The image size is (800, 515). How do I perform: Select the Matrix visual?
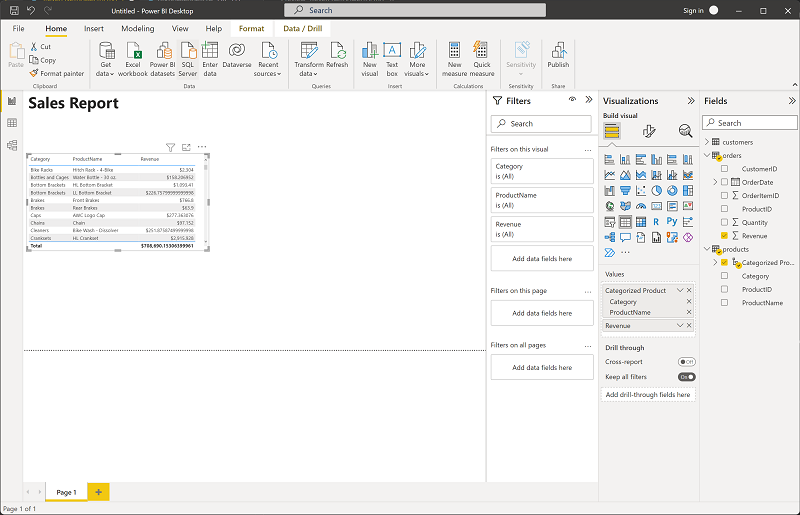tap(641, 222)
